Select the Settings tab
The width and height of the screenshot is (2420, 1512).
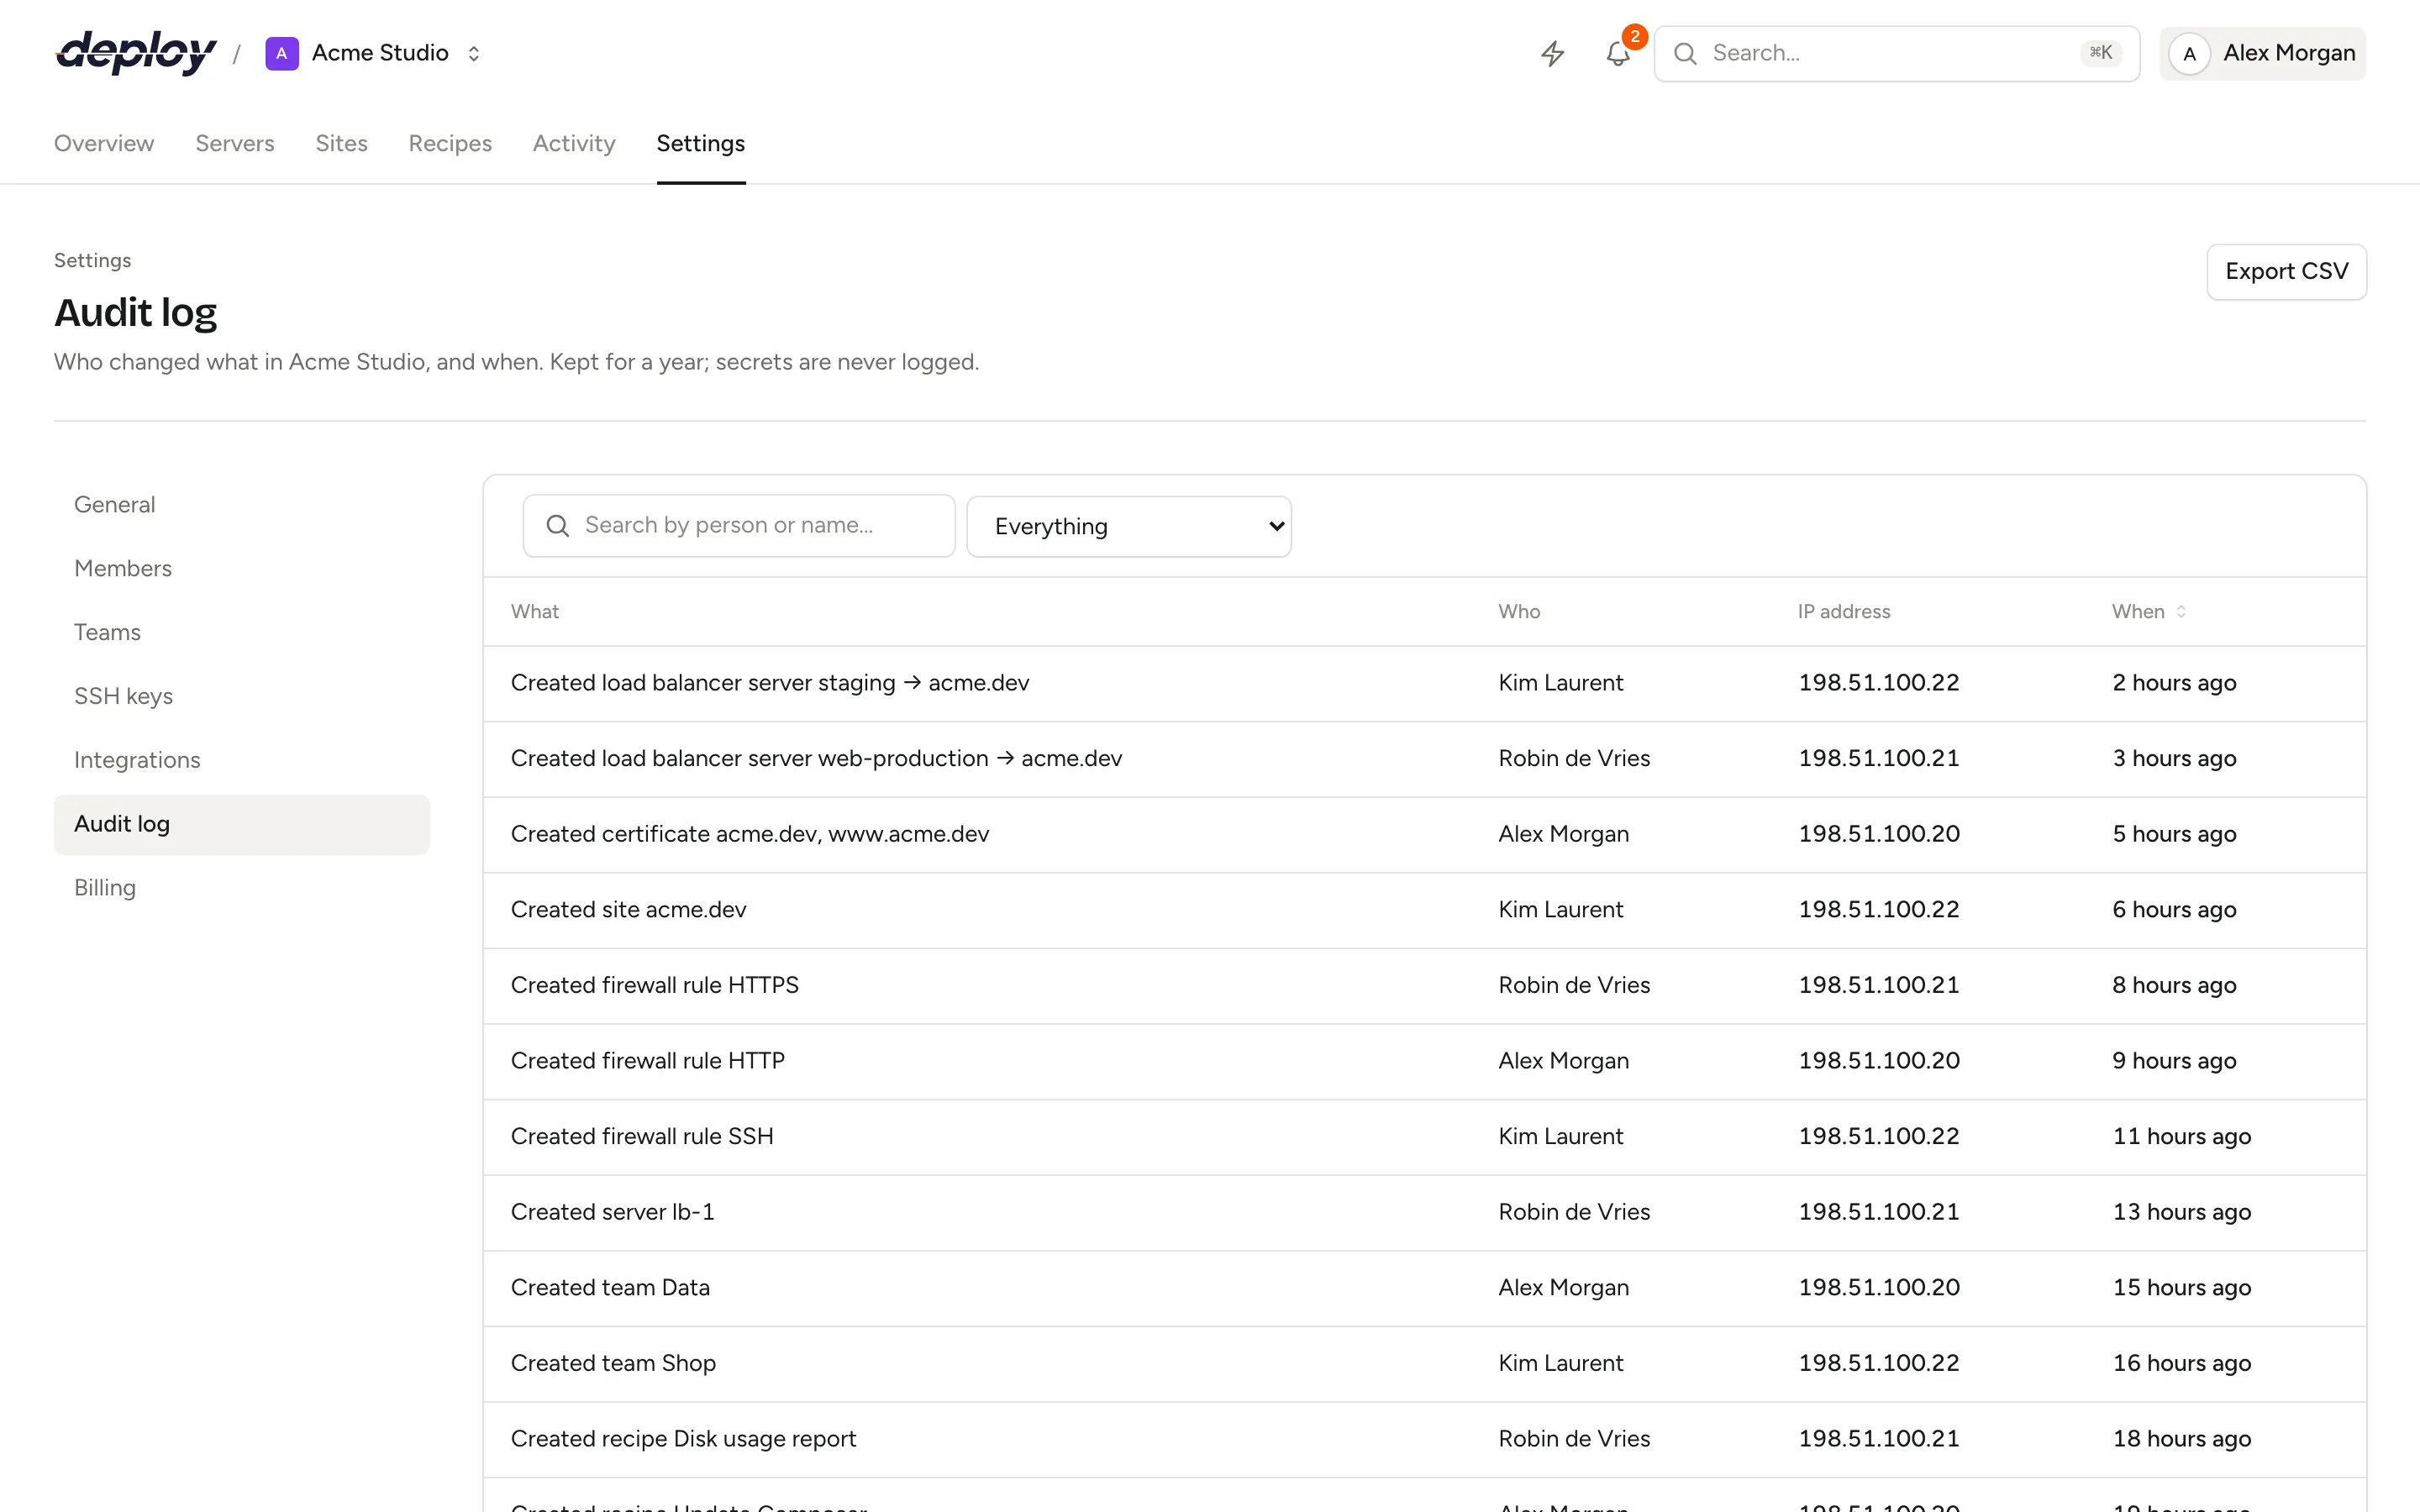point(701,143)
